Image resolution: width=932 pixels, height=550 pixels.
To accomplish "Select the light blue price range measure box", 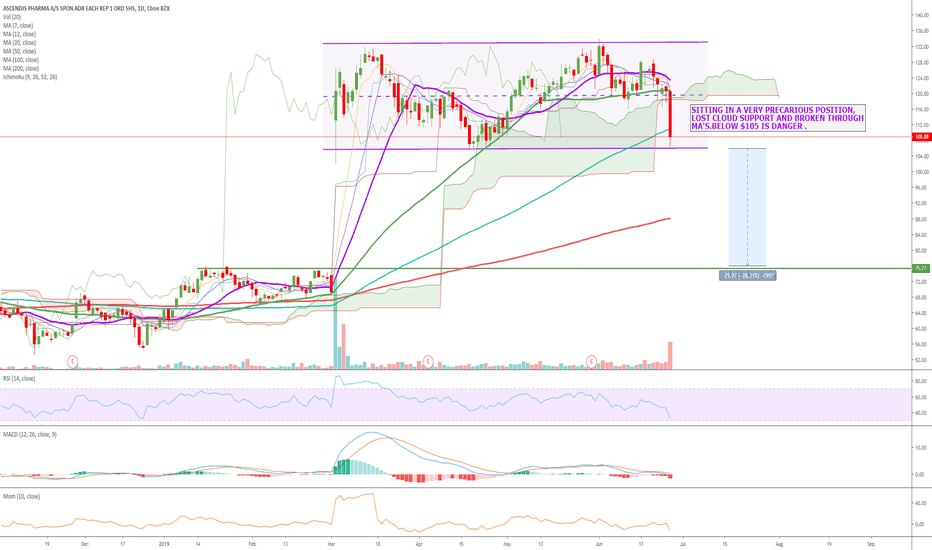I will pos(747,207).
